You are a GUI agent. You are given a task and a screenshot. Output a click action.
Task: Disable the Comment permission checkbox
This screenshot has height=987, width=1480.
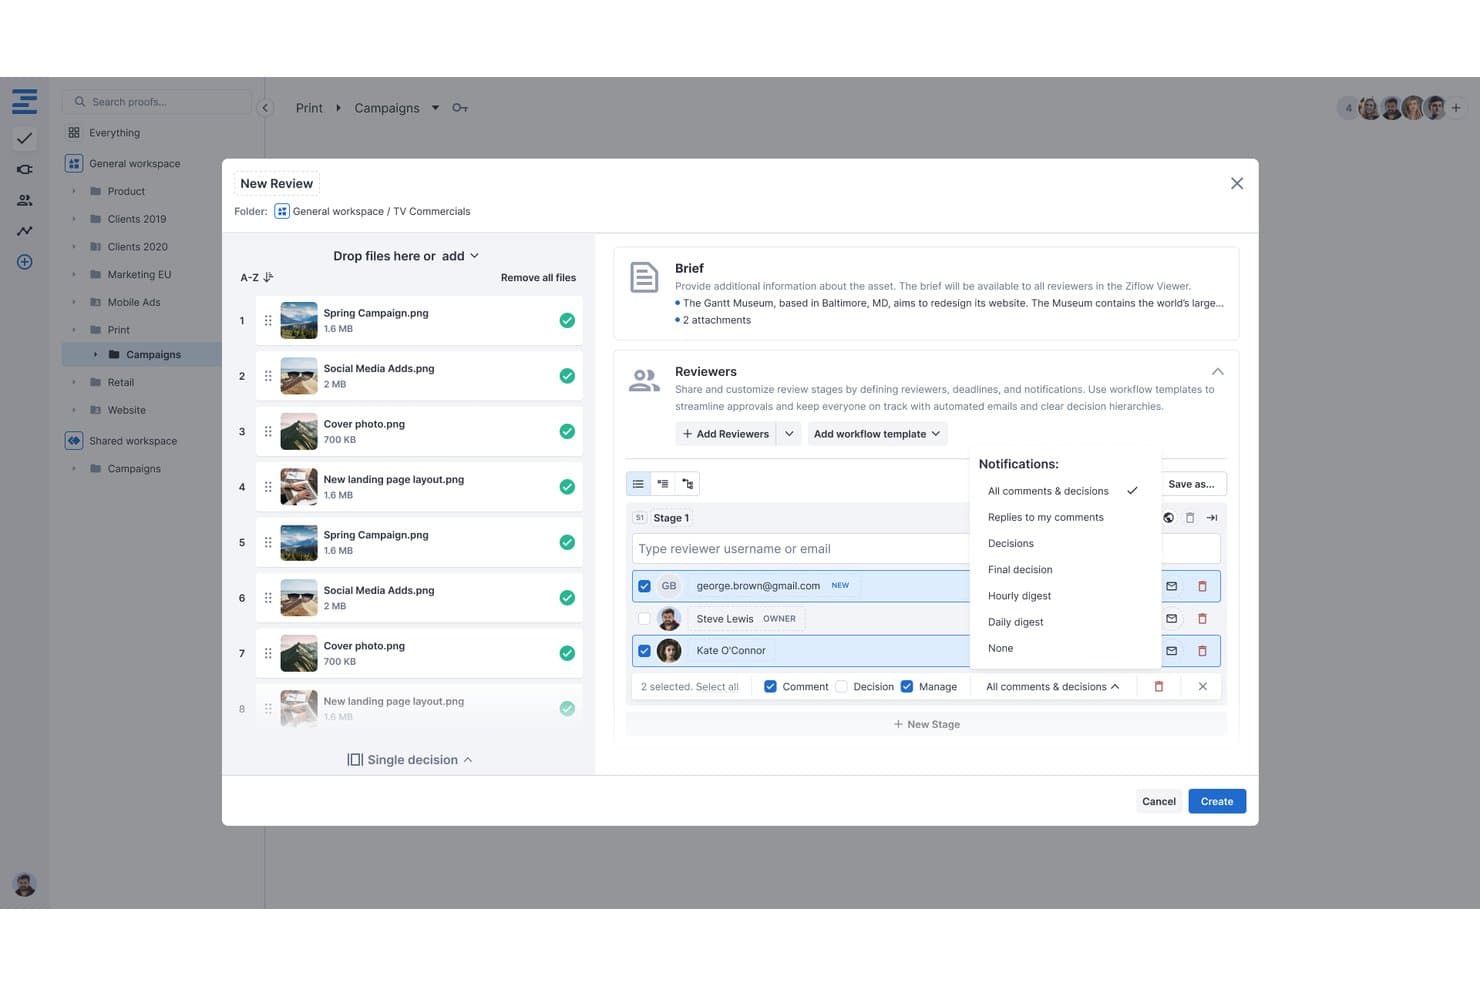(770, 687)
